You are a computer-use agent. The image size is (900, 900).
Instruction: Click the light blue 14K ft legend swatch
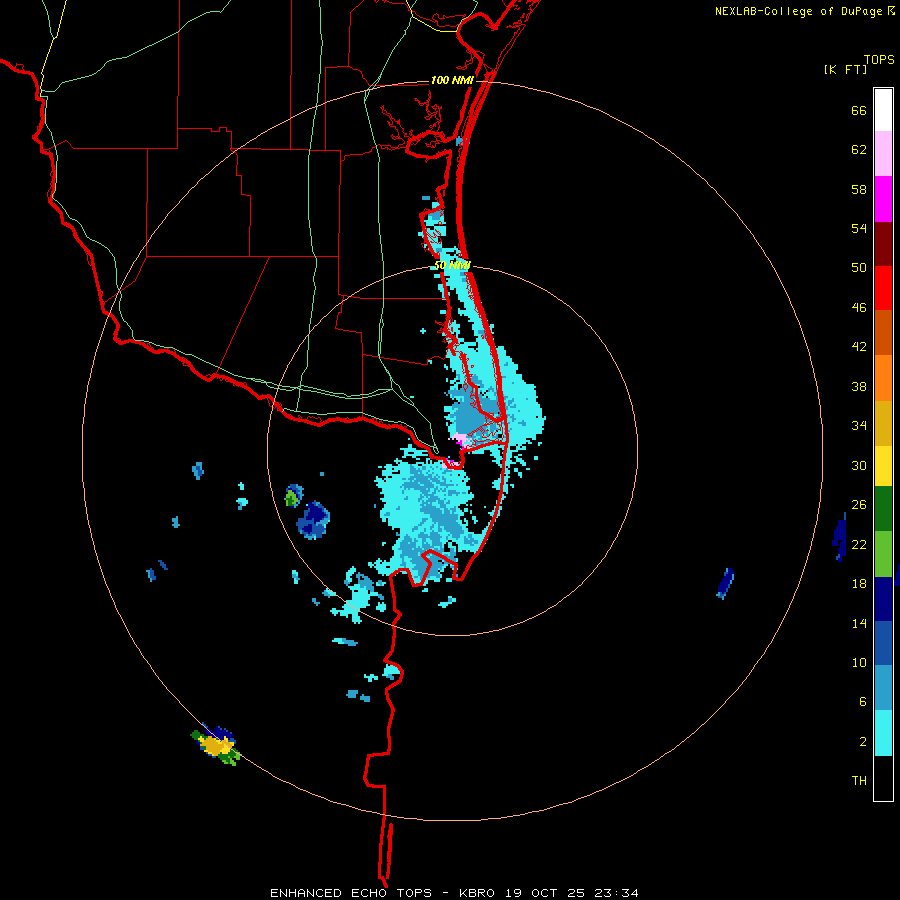click(883, 688)
